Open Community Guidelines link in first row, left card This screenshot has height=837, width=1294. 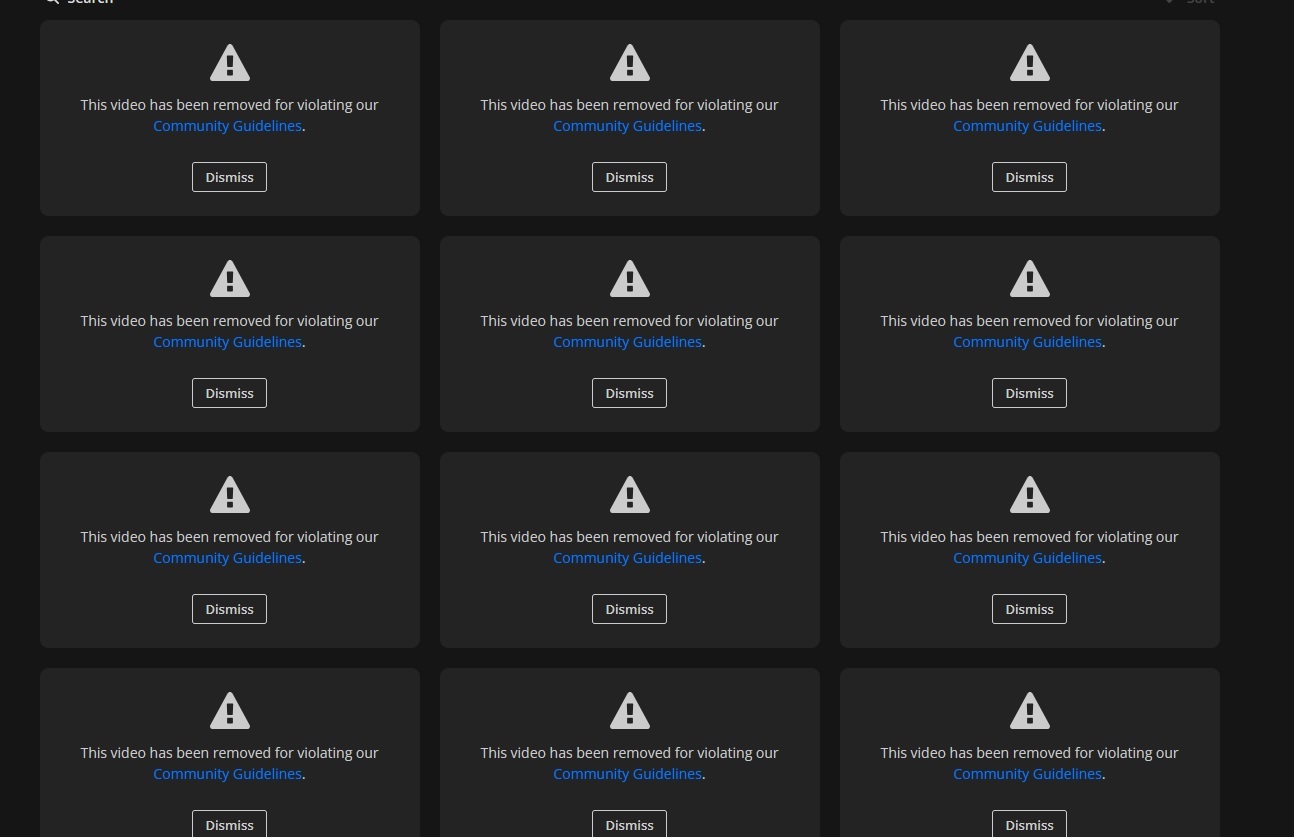[227, 126]
